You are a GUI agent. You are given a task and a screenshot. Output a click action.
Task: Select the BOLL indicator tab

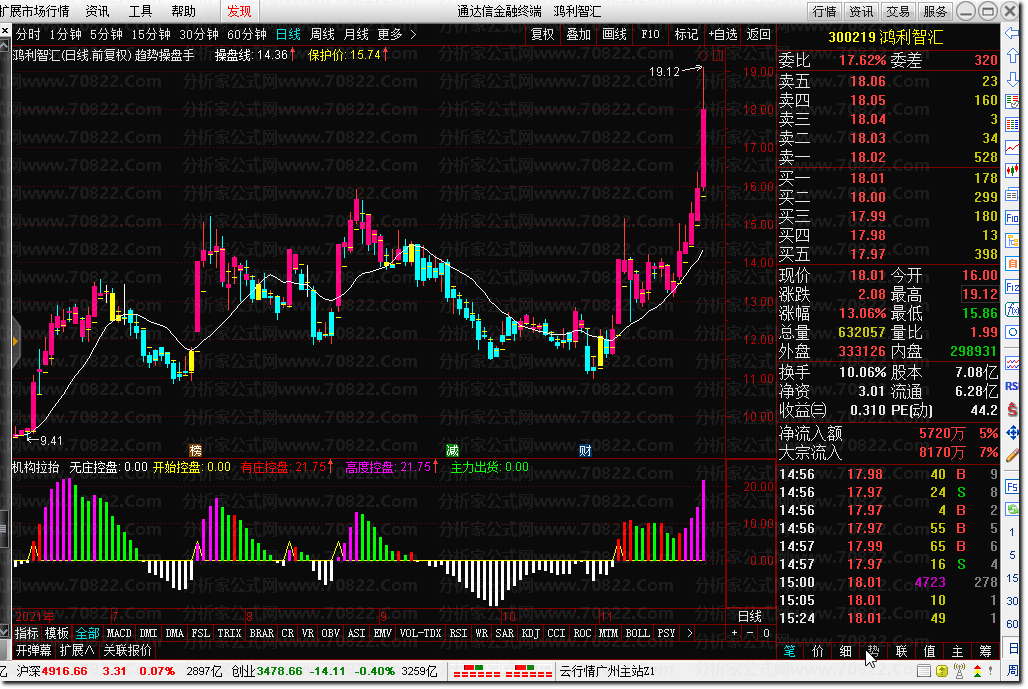point(637,633)
